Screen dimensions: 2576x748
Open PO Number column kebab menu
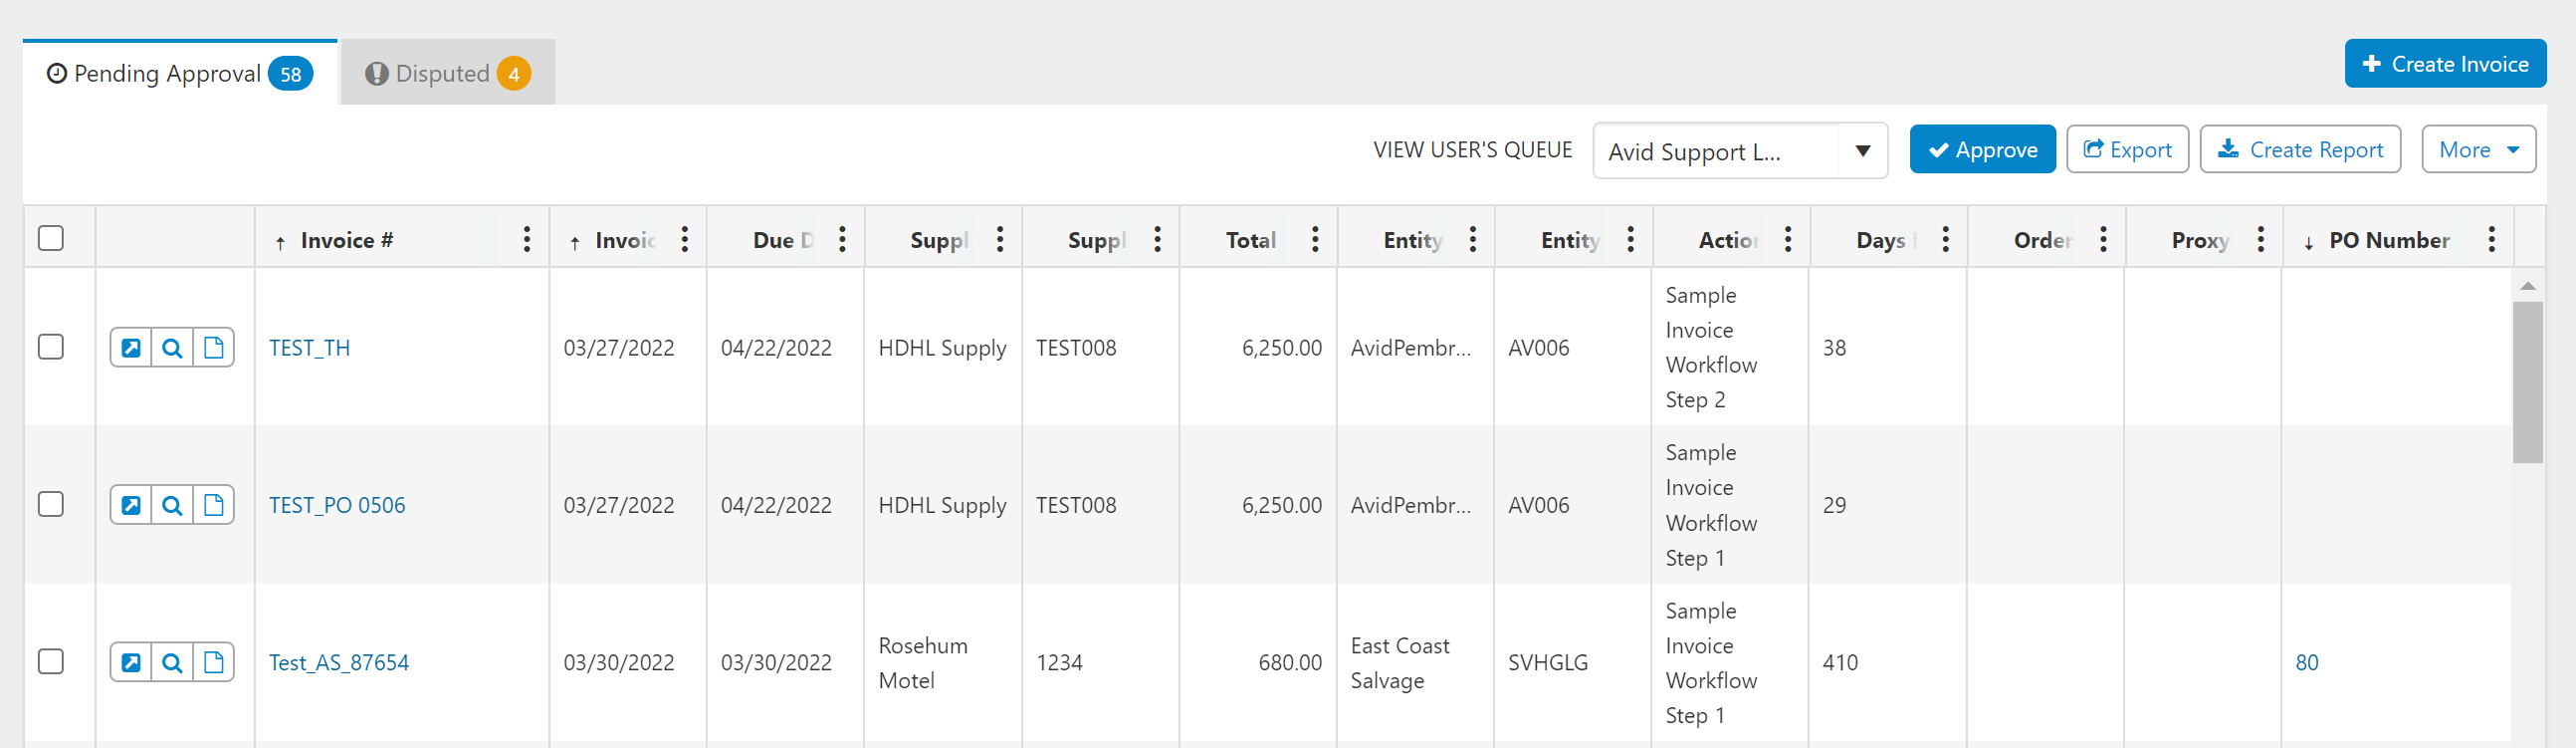(2491, 239)
